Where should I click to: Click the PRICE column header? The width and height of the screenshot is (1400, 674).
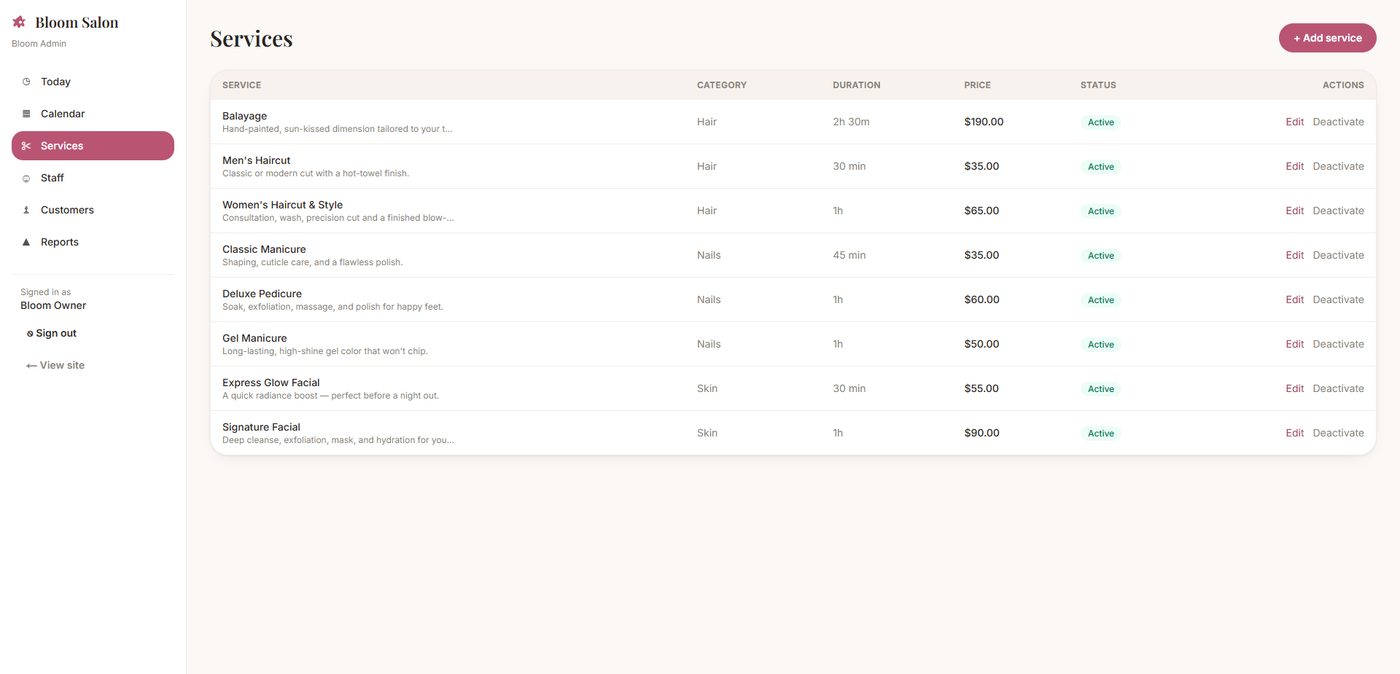pyautogui.click(x=978, y=85)
